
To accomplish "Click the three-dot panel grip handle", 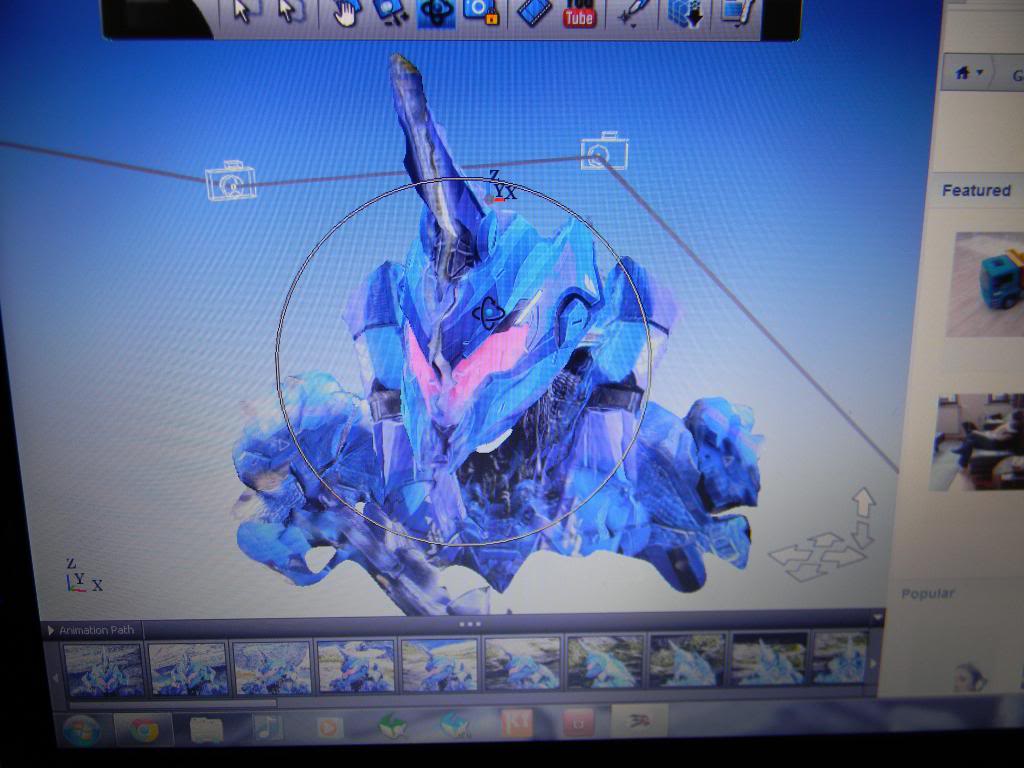I will tap(470, 624).
